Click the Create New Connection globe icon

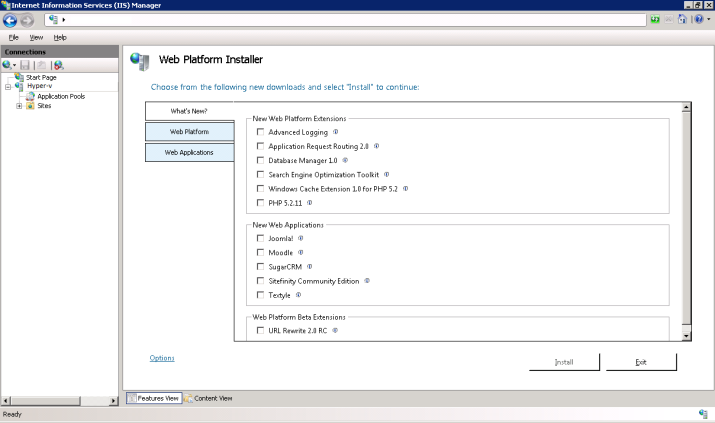pyautogui.click(x=8, y=65)
